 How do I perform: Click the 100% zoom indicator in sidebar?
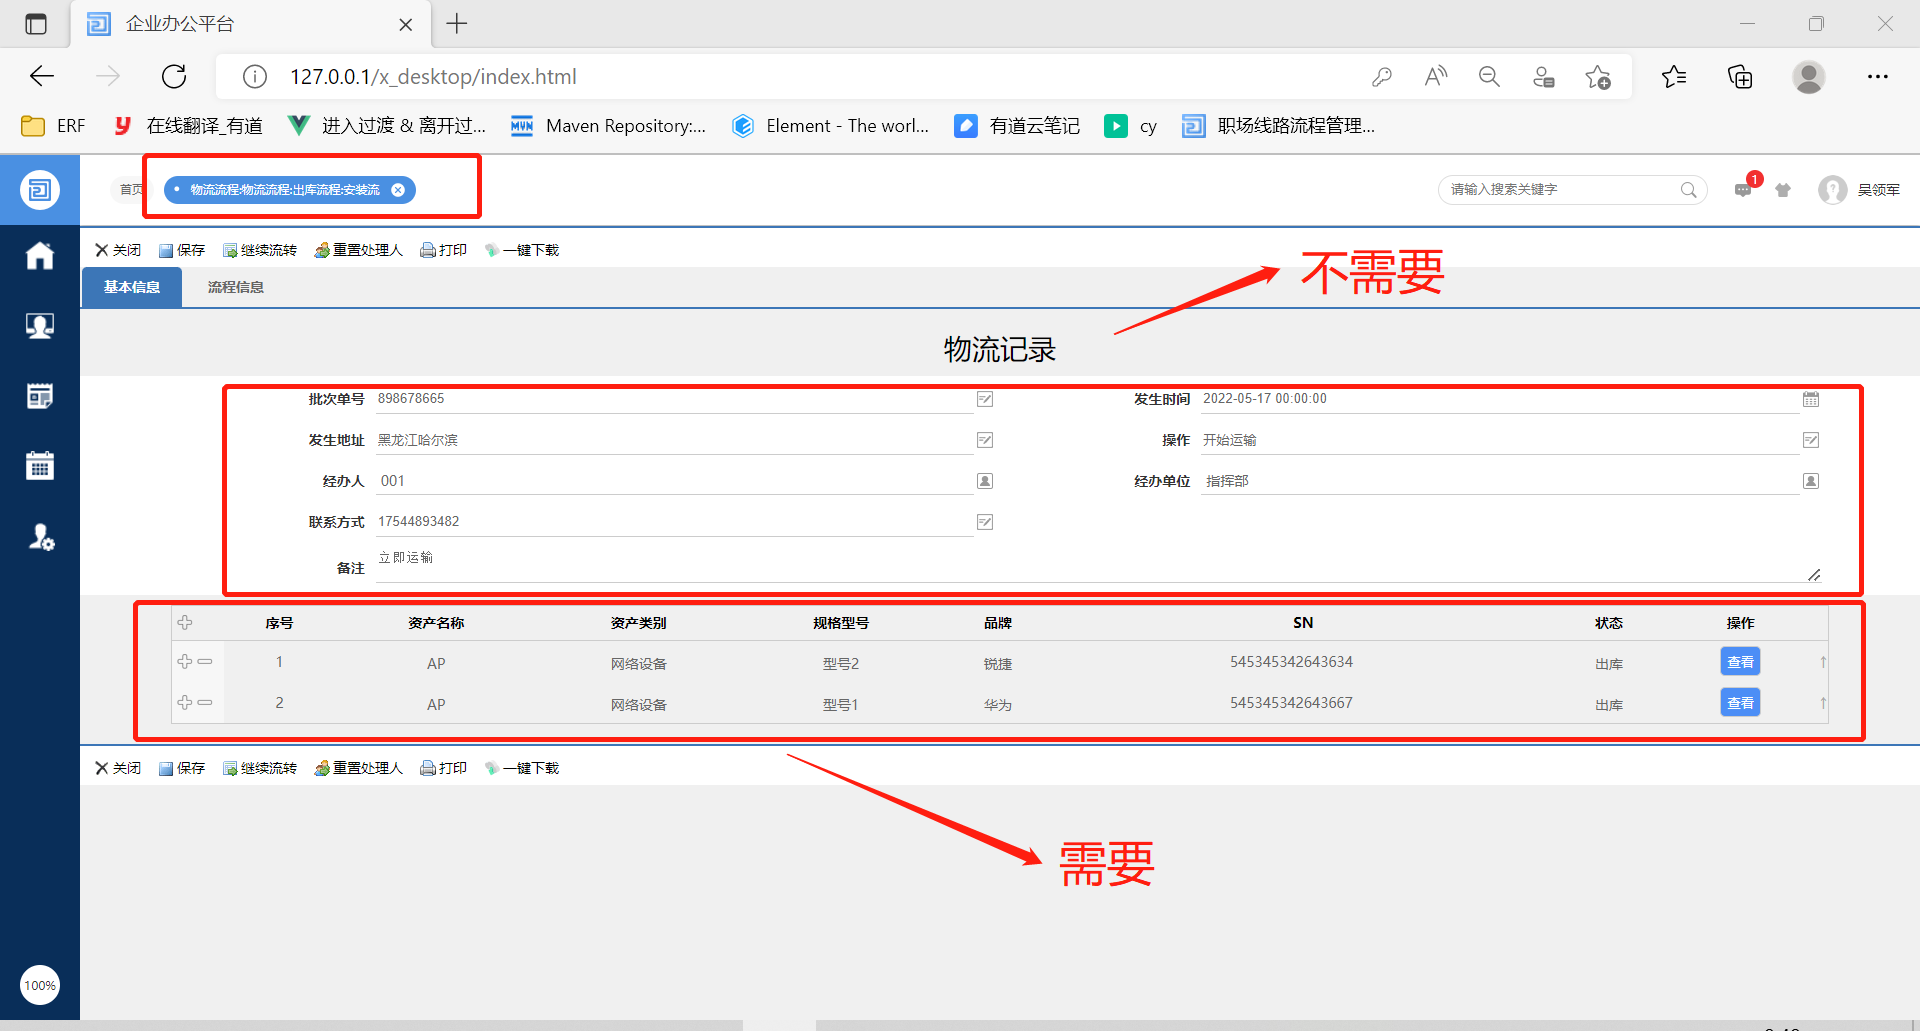coord(40,985)
